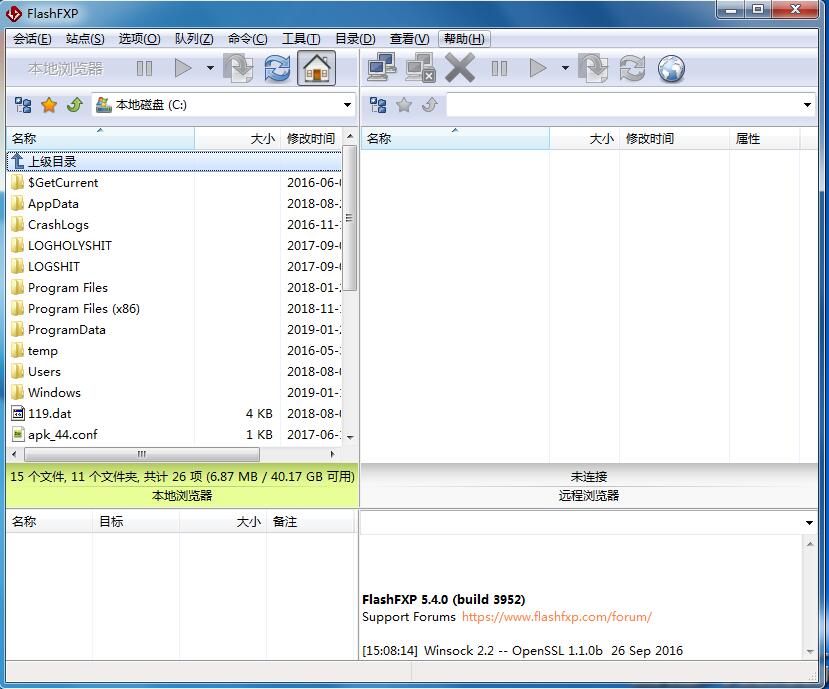The width and height of the screenshot is (829, 689).
Task: Click the queue 目标 column header
Action: coord(136,522)
